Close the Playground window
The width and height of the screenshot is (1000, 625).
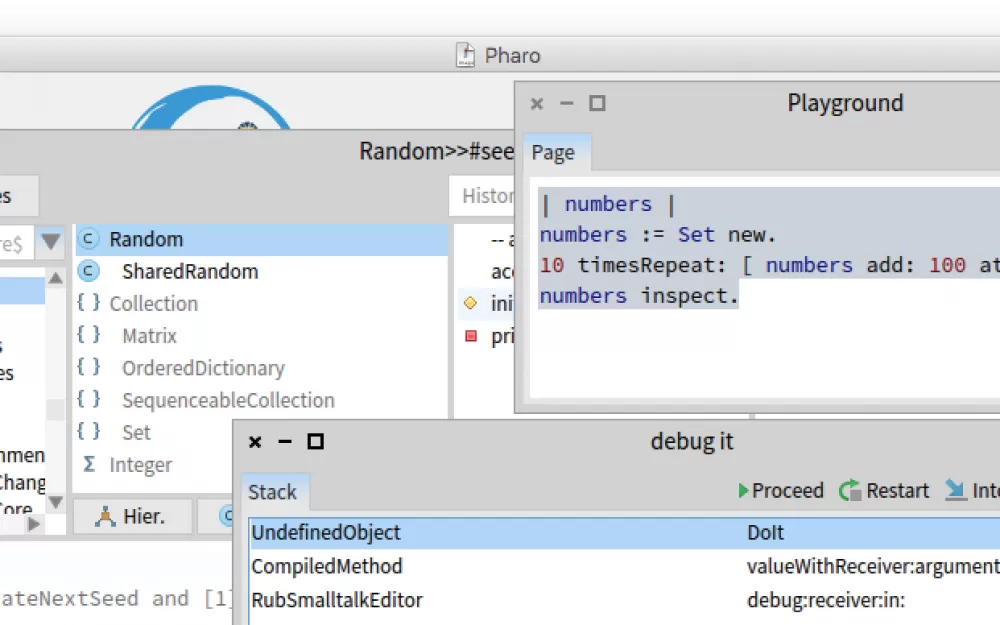537,103
